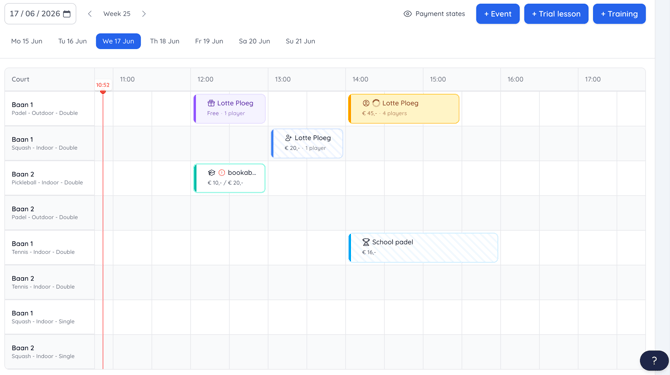Go to previous week arrow
Image resolution: width=670 pixels, height=375 pixels.
90,14
